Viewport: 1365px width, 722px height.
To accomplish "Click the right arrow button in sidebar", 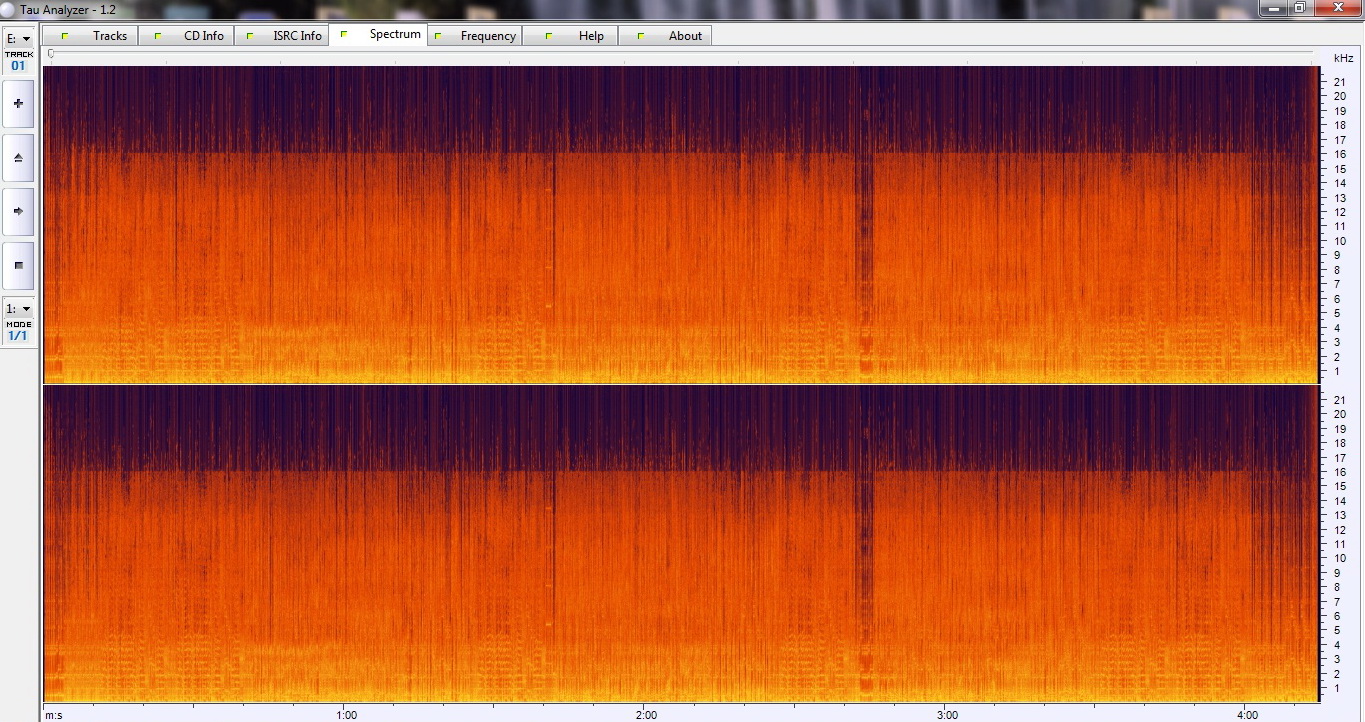I will (x=18, y=211).
